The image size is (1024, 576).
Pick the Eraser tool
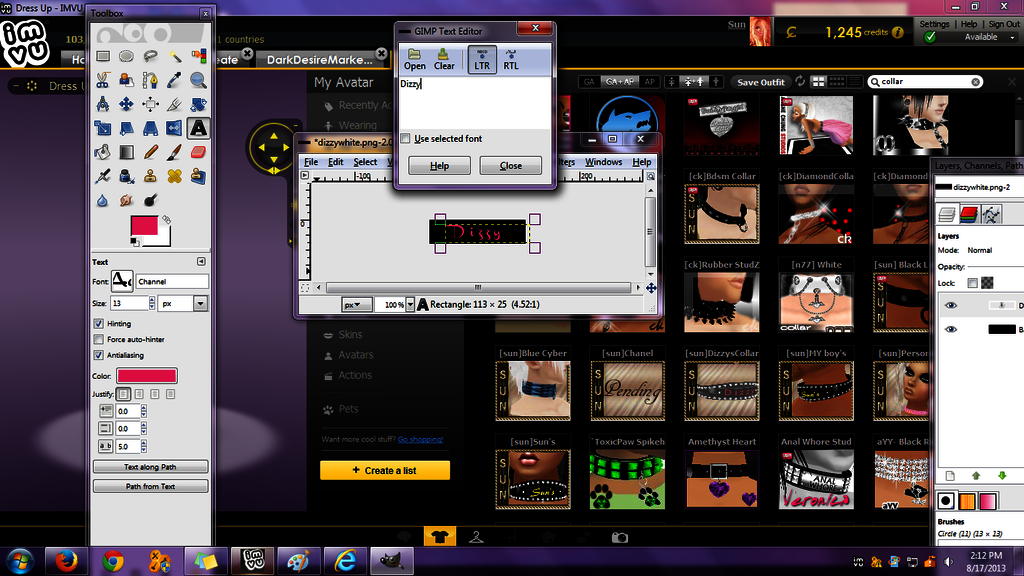point(199,152)
